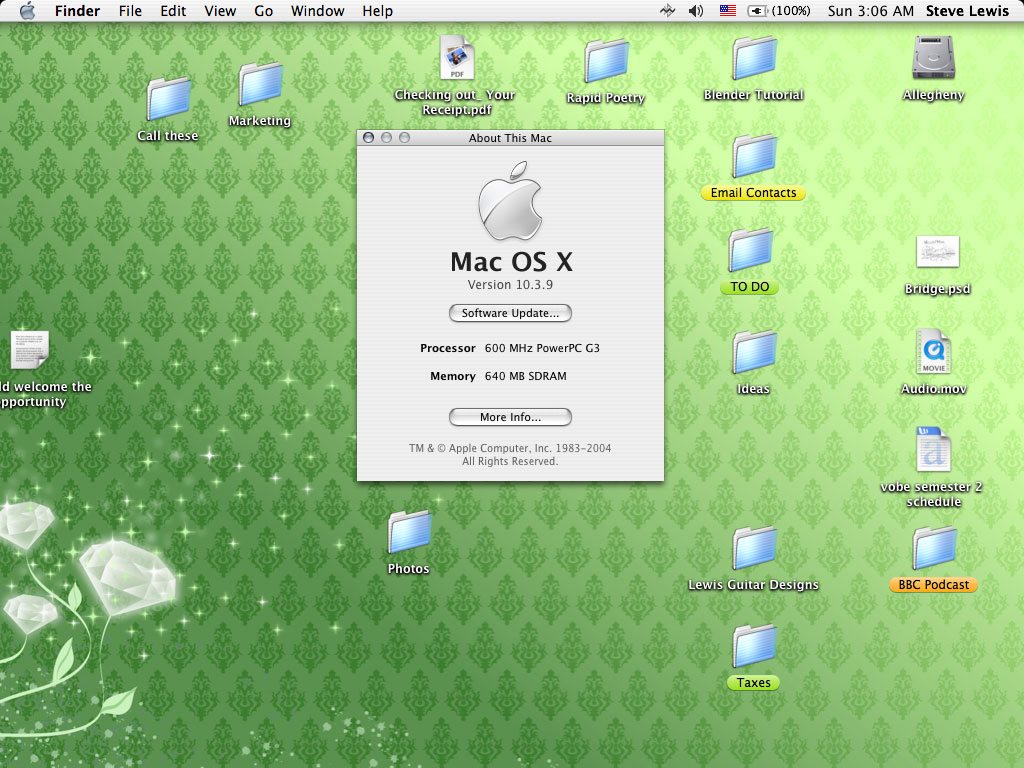Viewport: 1024px width, 768px height.
Task: Select the Rapid Poetry folder
Action: tap(606, 61)
